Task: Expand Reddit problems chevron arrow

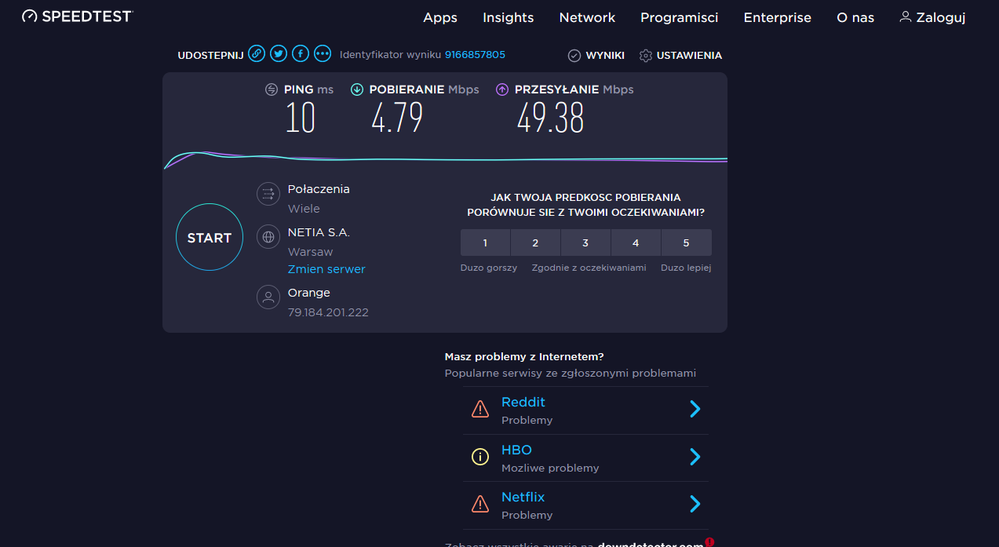Action: pos(695,409)
